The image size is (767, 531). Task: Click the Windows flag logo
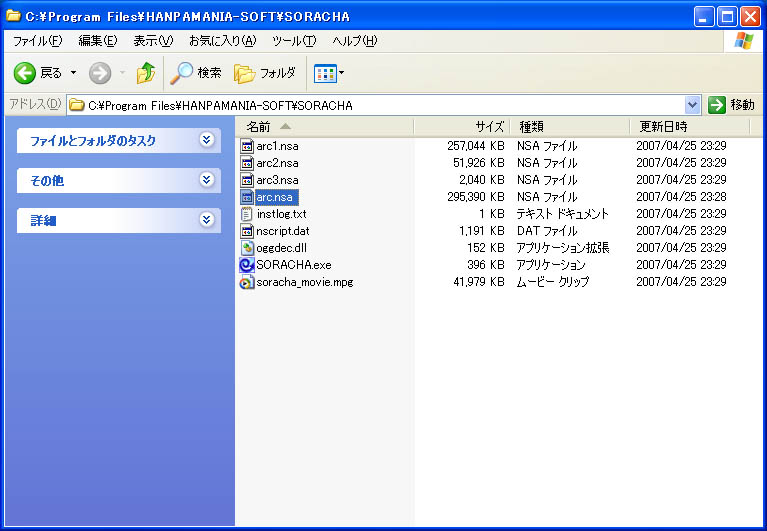coord(744,41)
